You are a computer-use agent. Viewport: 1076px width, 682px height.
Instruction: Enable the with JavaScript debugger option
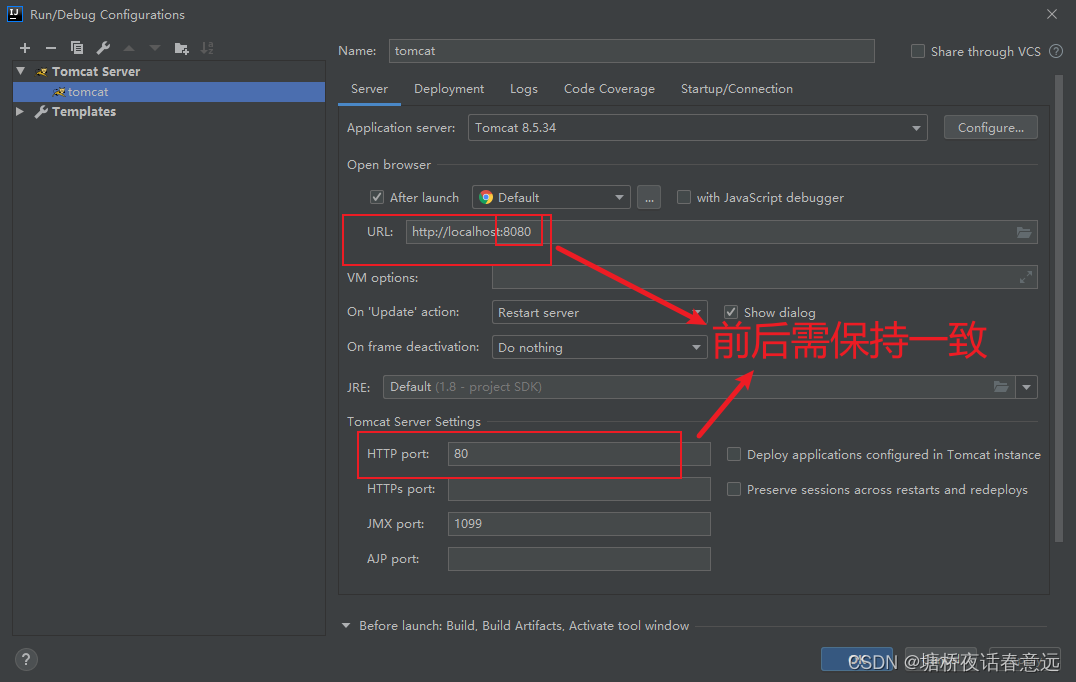[x=684, y=197]
